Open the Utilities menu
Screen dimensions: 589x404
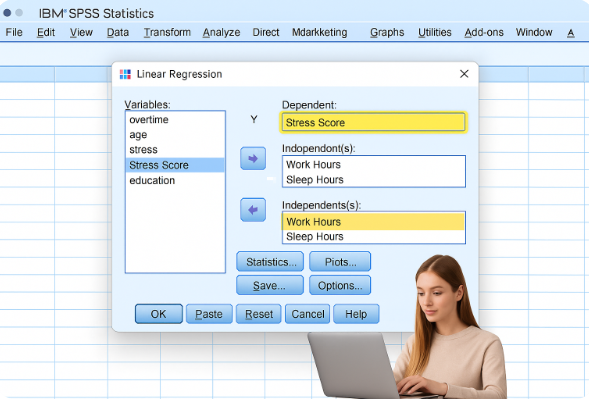(435, 32)
